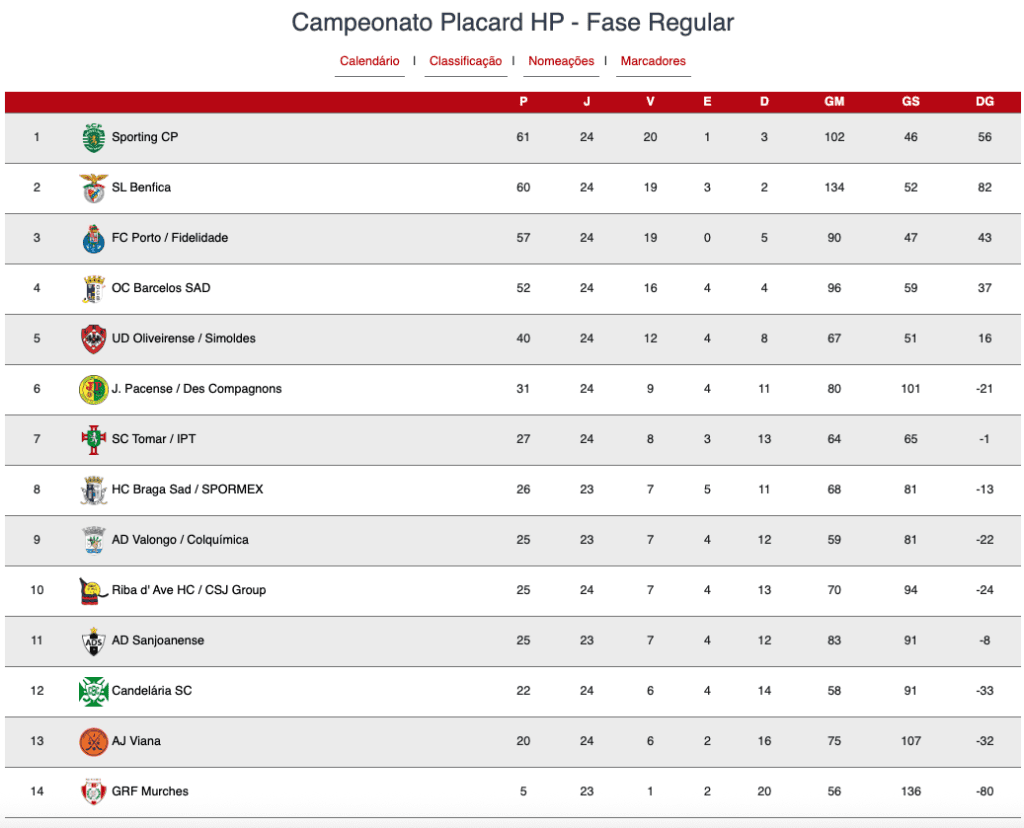Select the SC Tomar / IPT cross crest
The width and height of the screenshot is (1024, 828).
(93, 439)
